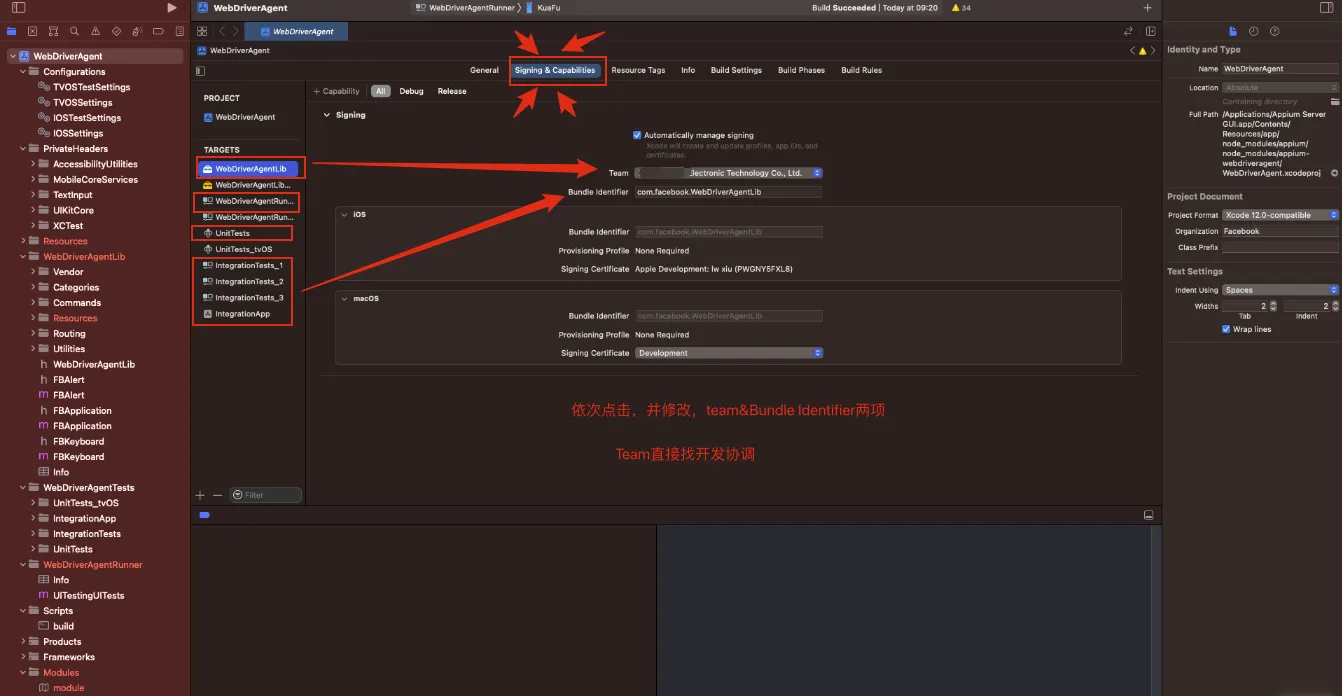Click the Bundle Identifier text field

click(728, 192)
